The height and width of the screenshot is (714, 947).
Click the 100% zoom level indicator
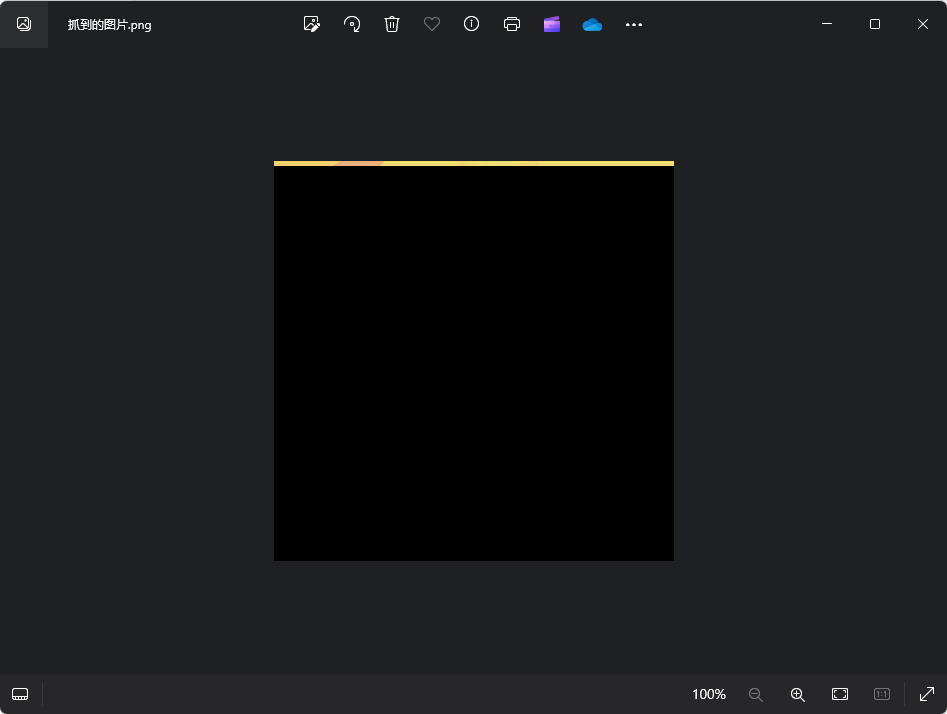tap(709, 694)
